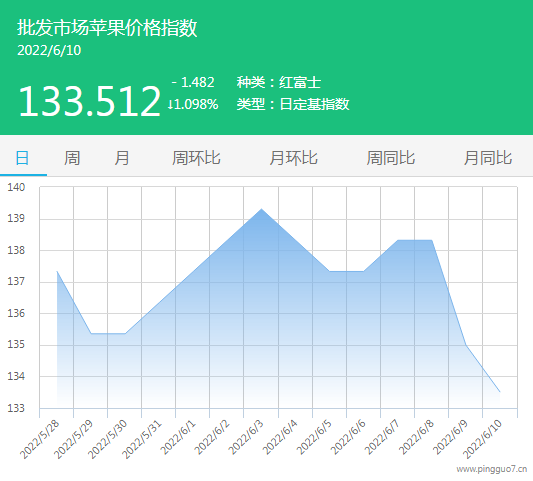Click the 140 y-axis label

click(16, 187)
